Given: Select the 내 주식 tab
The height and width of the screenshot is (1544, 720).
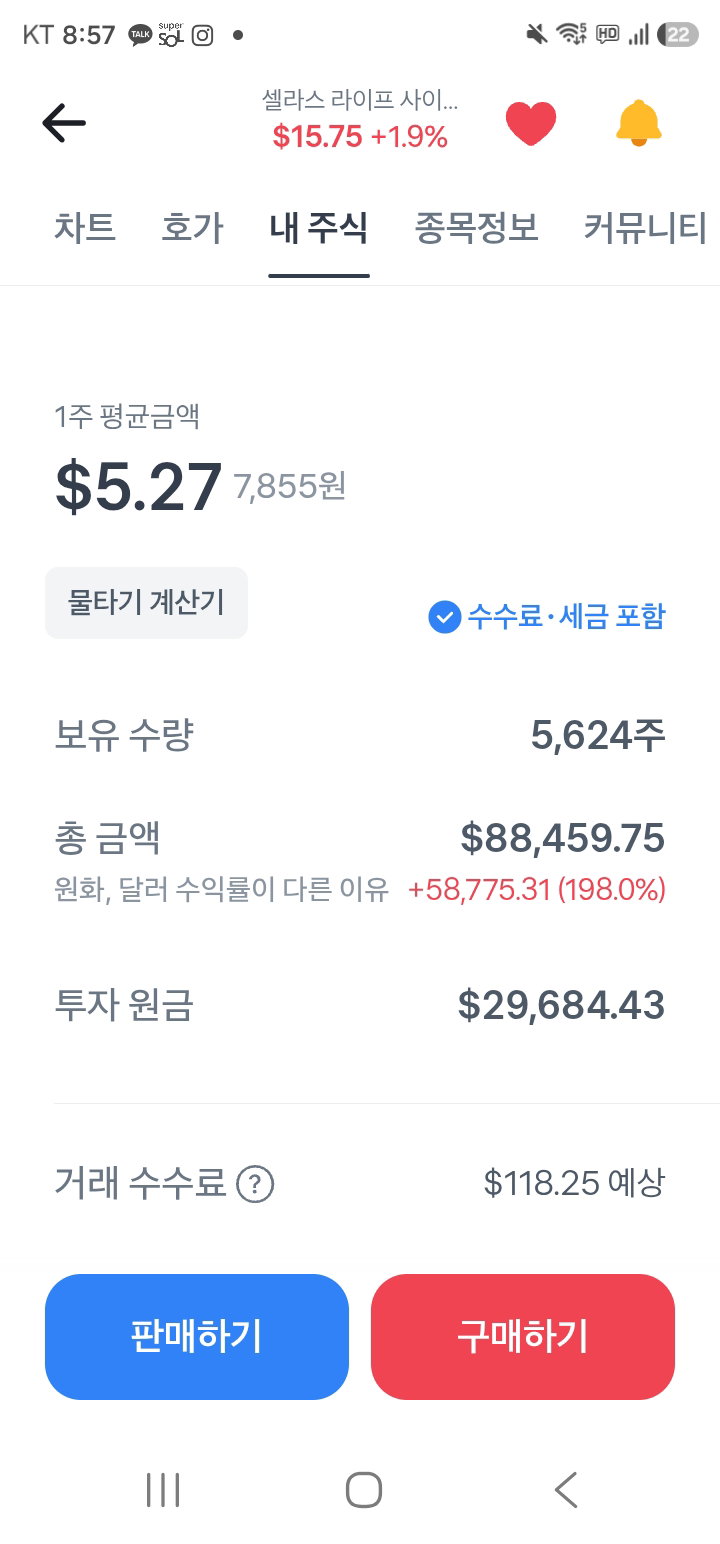Looking at the screenshot, I should coord(319,228).
